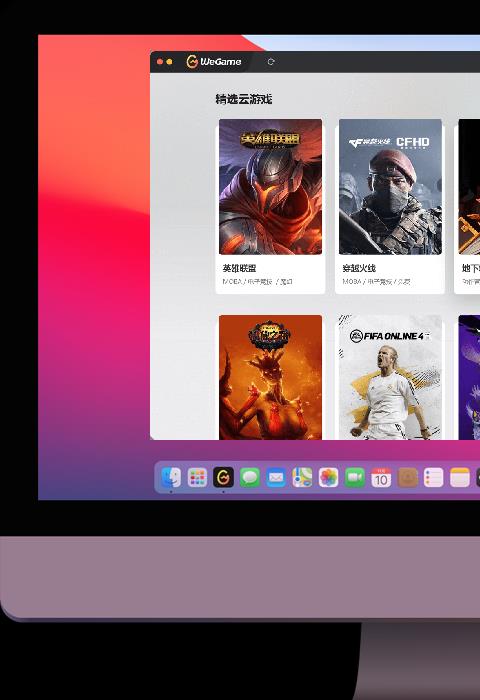
Task: Open Photos from the dock
Action: (x=329, y=477)
